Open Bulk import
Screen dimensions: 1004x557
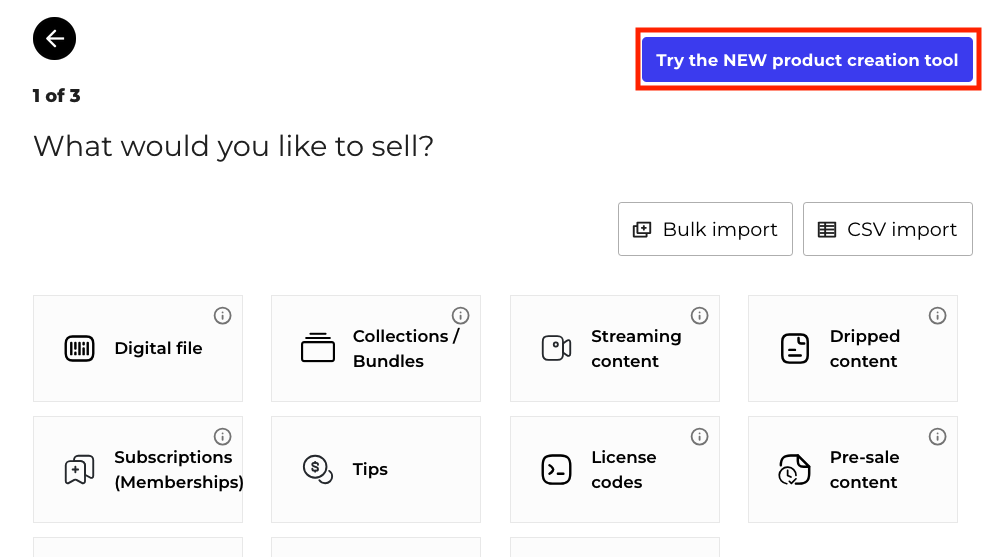(705, 229)
